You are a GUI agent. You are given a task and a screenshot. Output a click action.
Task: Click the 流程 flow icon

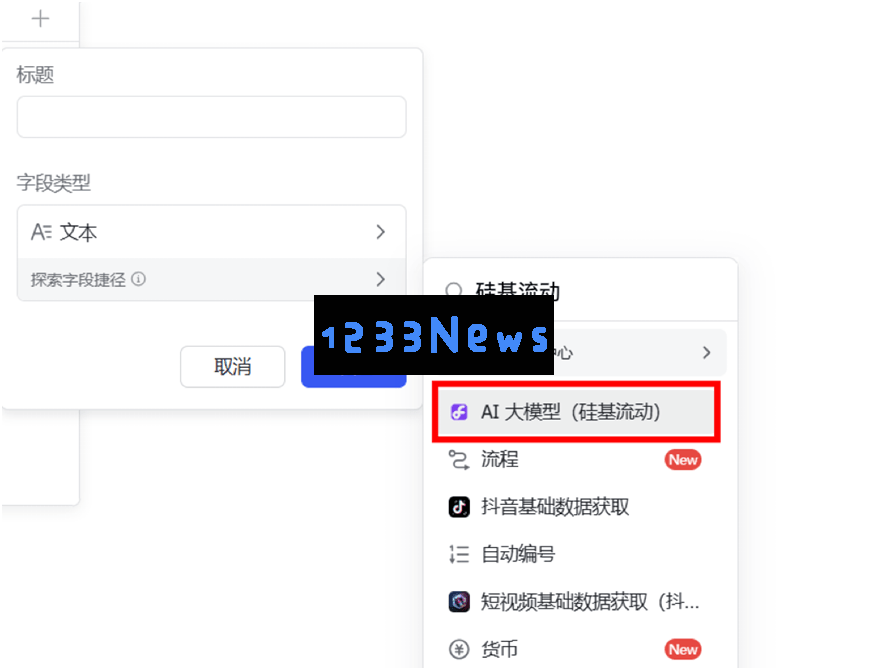pyautogui.click(x=458, y=459)
